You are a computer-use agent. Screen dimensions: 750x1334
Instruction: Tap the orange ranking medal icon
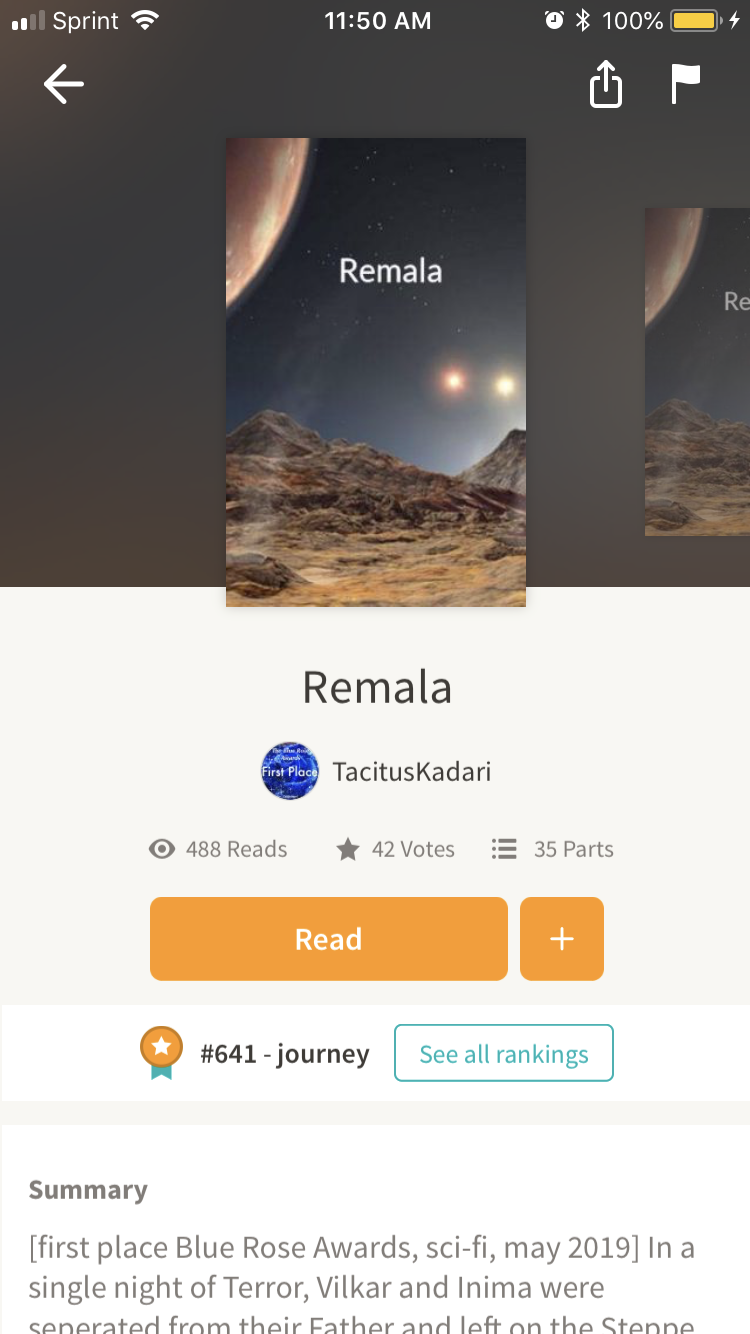(162, 1053)
